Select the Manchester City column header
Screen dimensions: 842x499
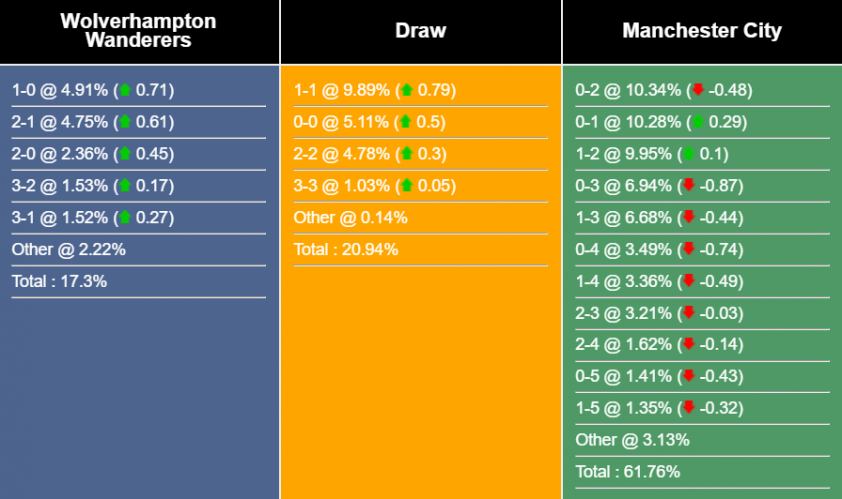coord(702,31)
